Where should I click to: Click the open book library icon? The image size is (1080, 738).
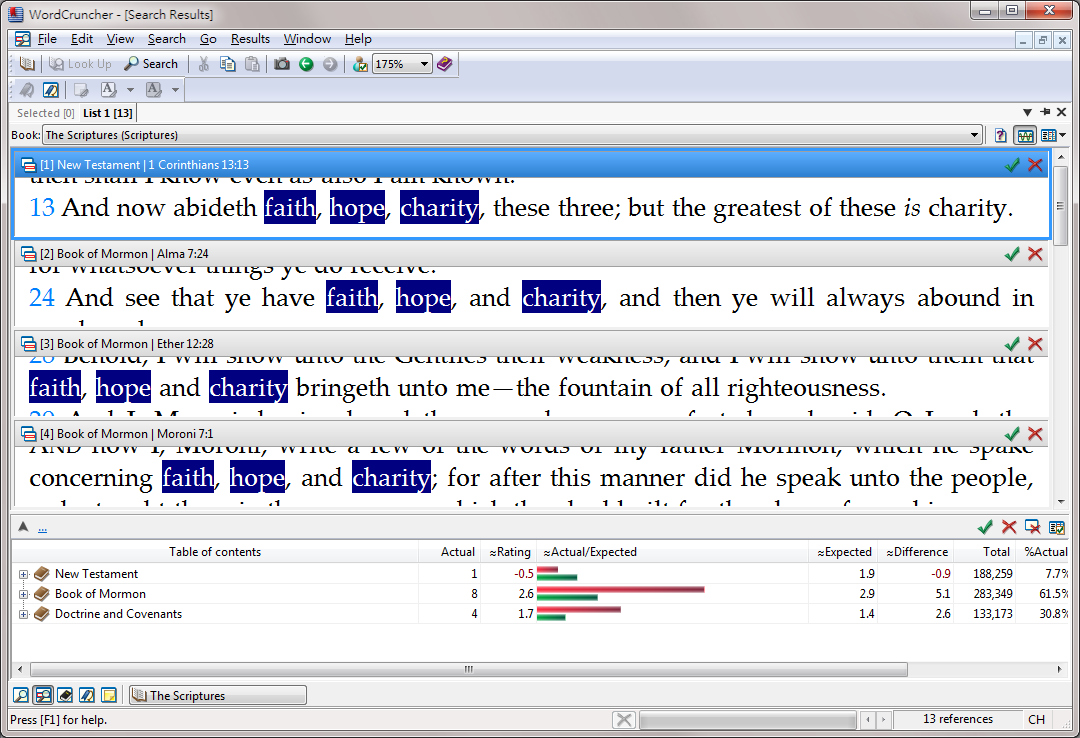click(27, 64)
